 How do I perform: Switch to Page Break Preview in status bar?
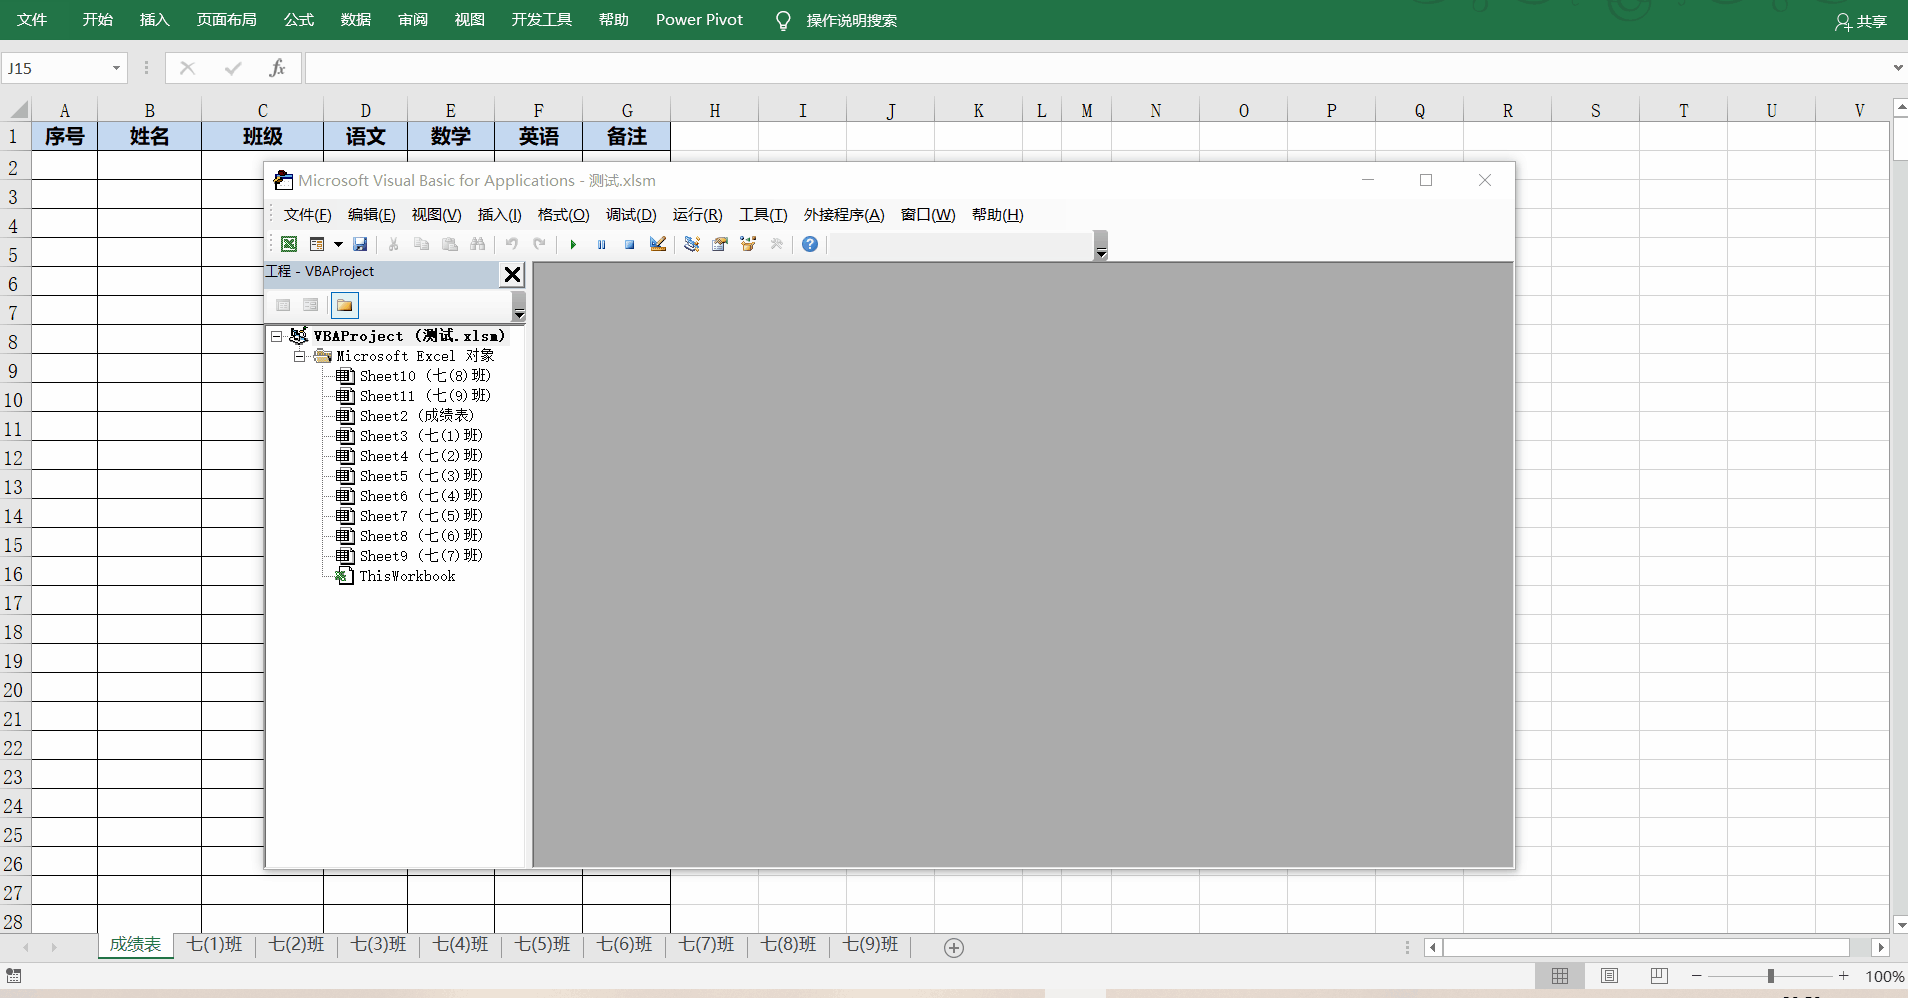[1659, 976]
